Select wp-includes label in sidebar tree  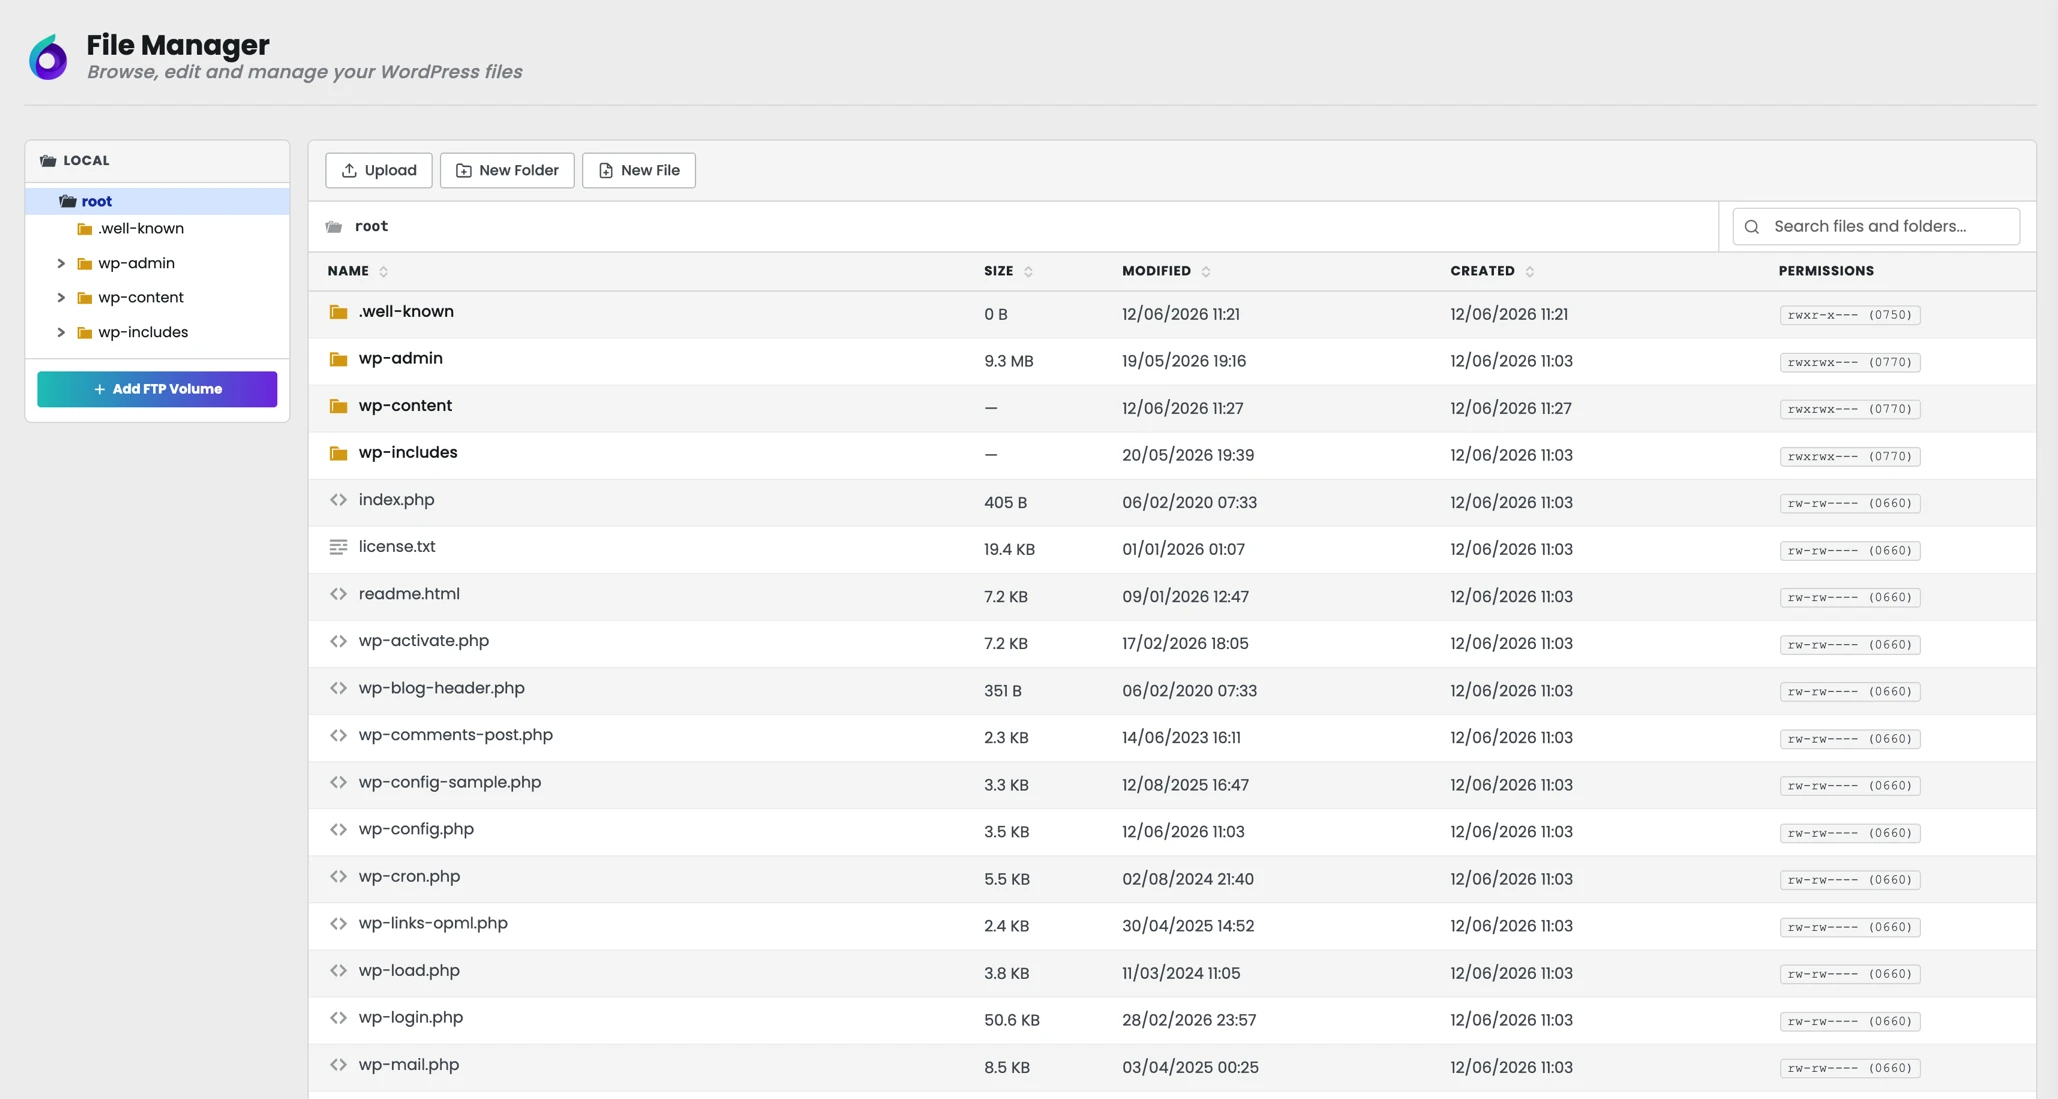point(143,332)
